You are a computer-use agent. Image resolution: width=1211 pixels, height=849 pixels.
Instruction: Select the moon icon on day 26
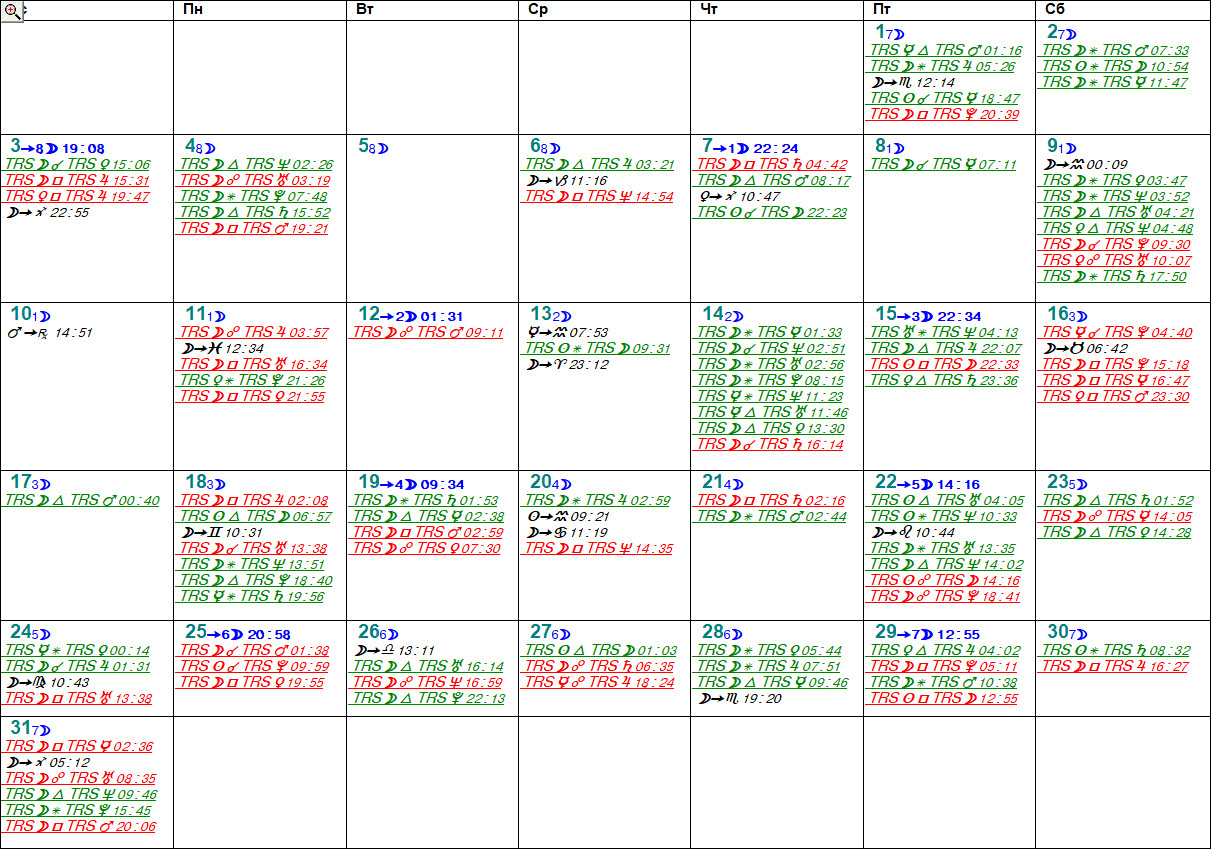pos(390,633)
